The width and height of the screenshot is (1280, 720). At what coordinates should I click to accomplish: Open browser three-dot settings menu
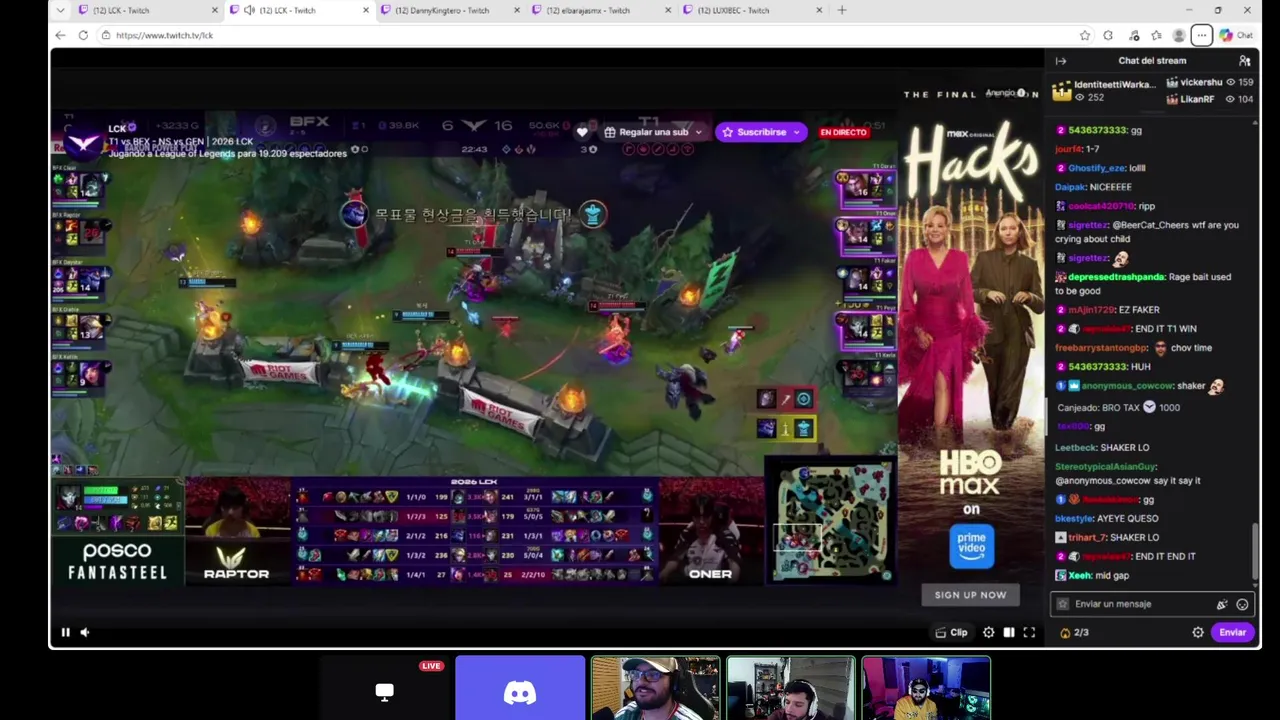(x=1202, y=35)
